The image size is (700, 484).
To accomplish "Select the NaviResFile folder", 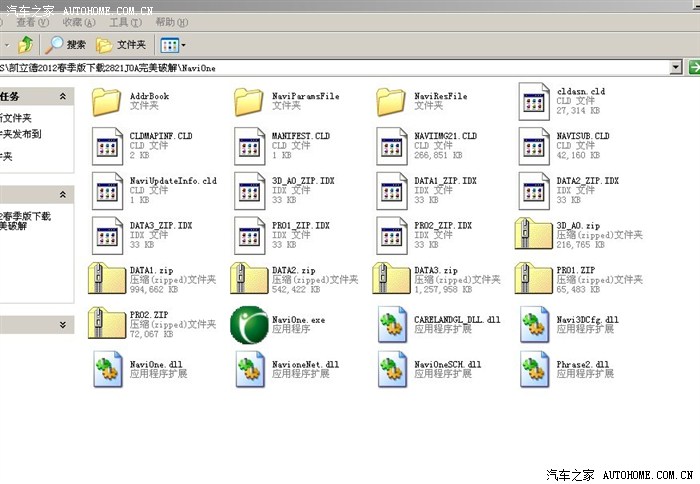I will (392, 101).
